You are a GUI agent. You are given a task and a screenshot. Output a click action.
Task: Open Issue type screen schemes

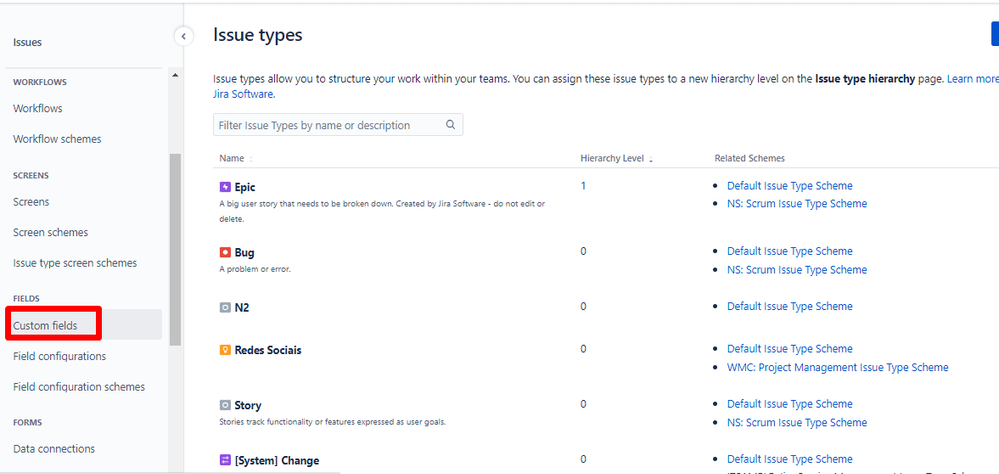pos(75,263)
